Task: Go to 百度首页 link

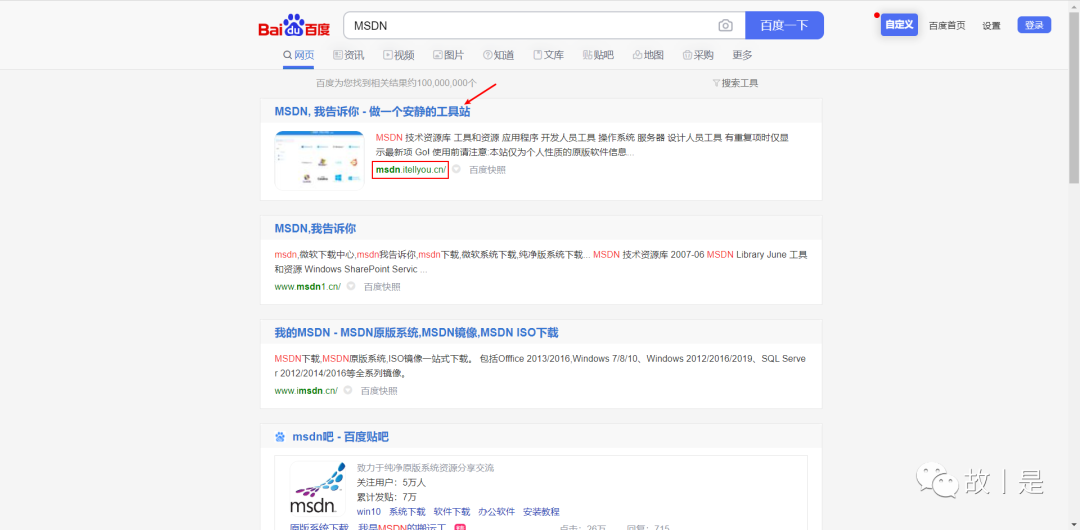Action: [x=946, y=26]
